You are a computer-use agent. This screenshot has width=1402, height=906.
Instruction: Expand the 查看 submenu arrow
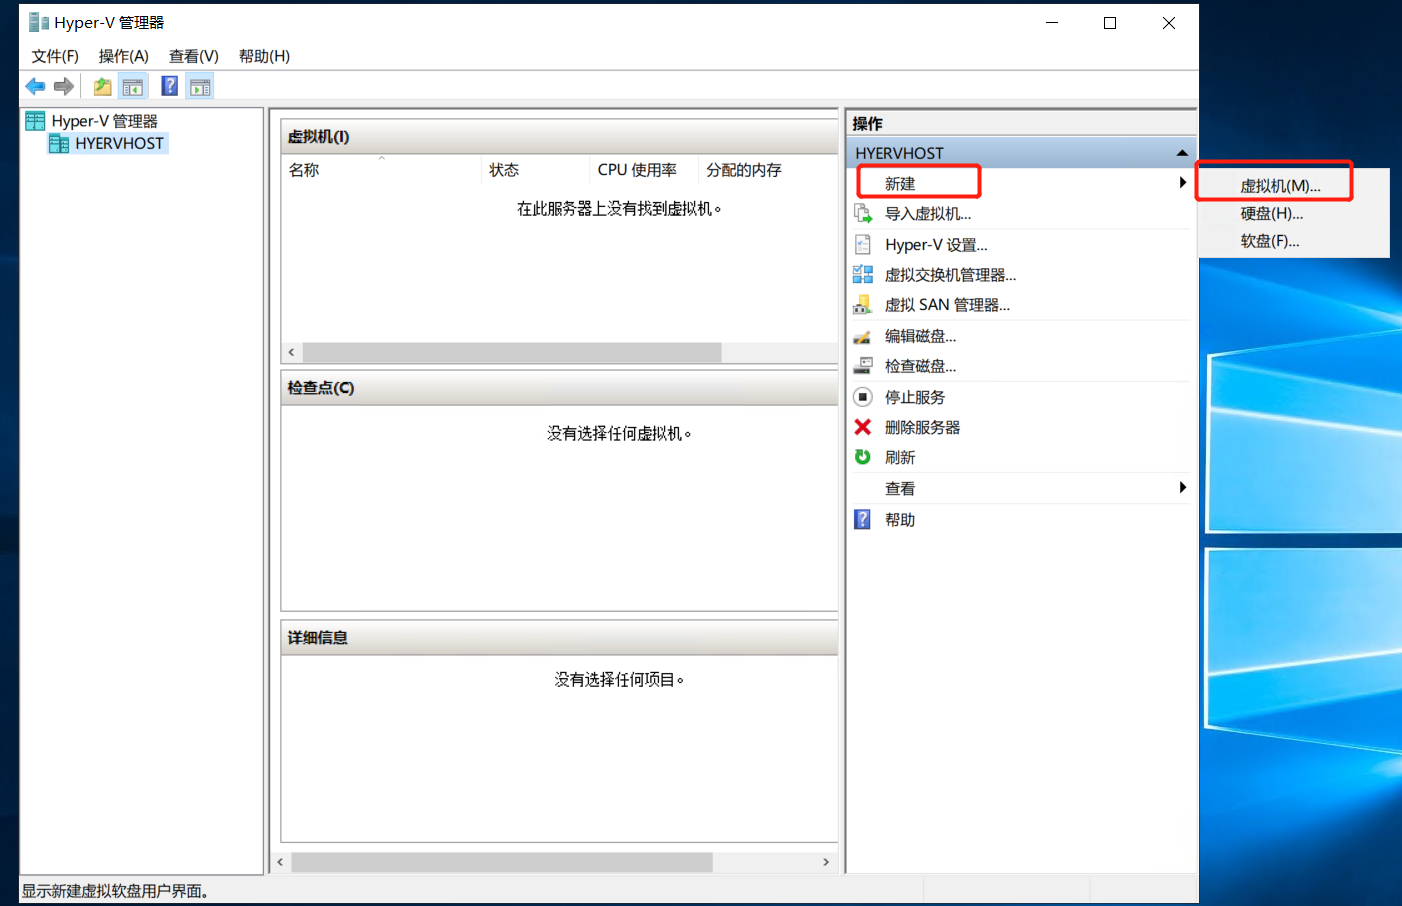tap(1183, 487)
